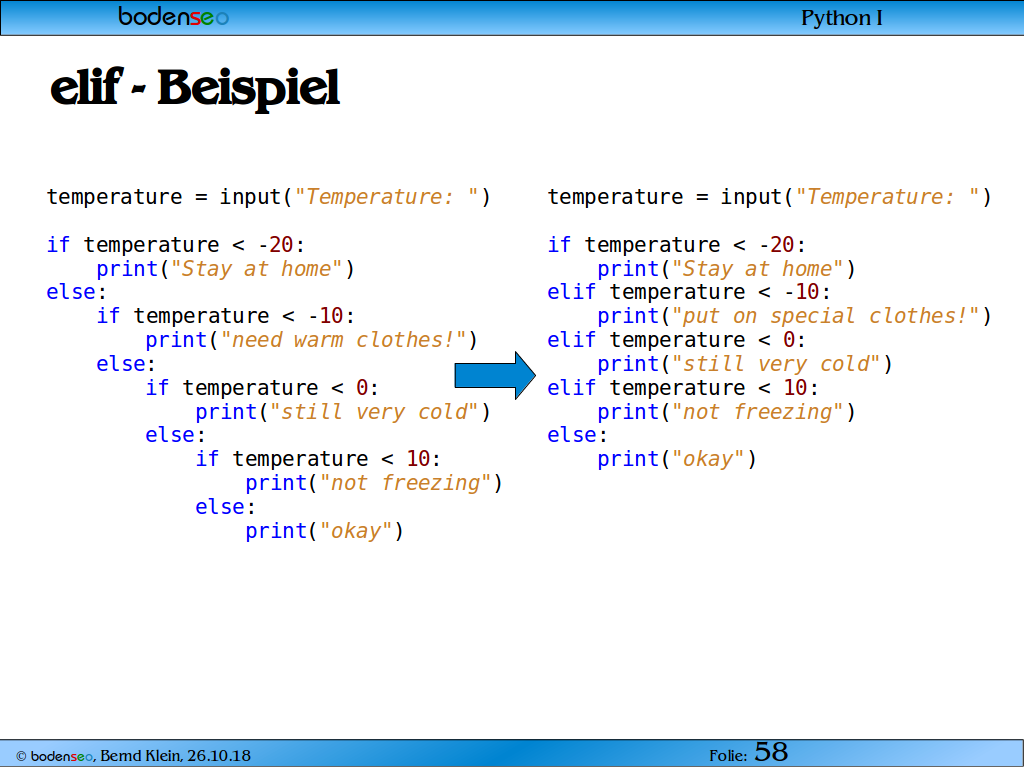Click the "Python I" header text

(x=842, y=18)
